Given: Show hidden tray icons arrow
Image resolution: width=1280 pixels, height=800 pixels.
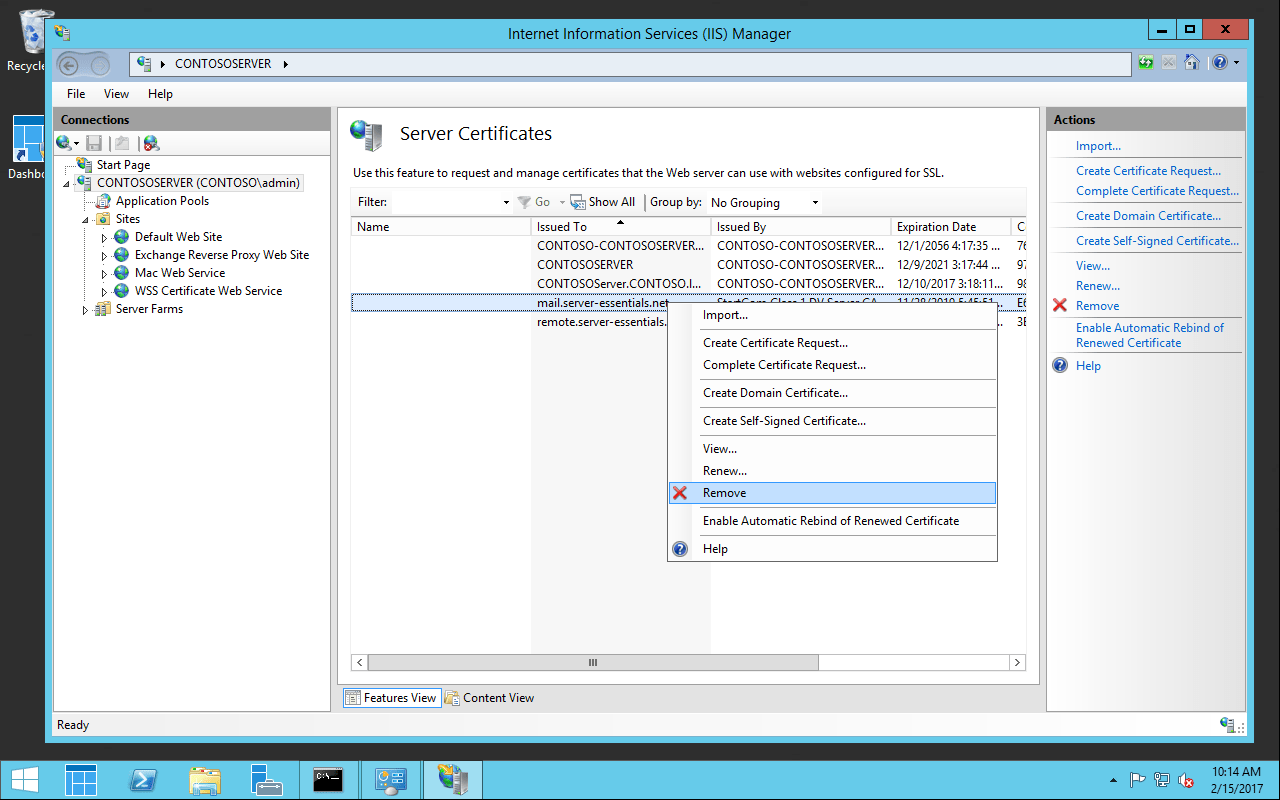Looking at the screenshot, I should (1113, 780).
